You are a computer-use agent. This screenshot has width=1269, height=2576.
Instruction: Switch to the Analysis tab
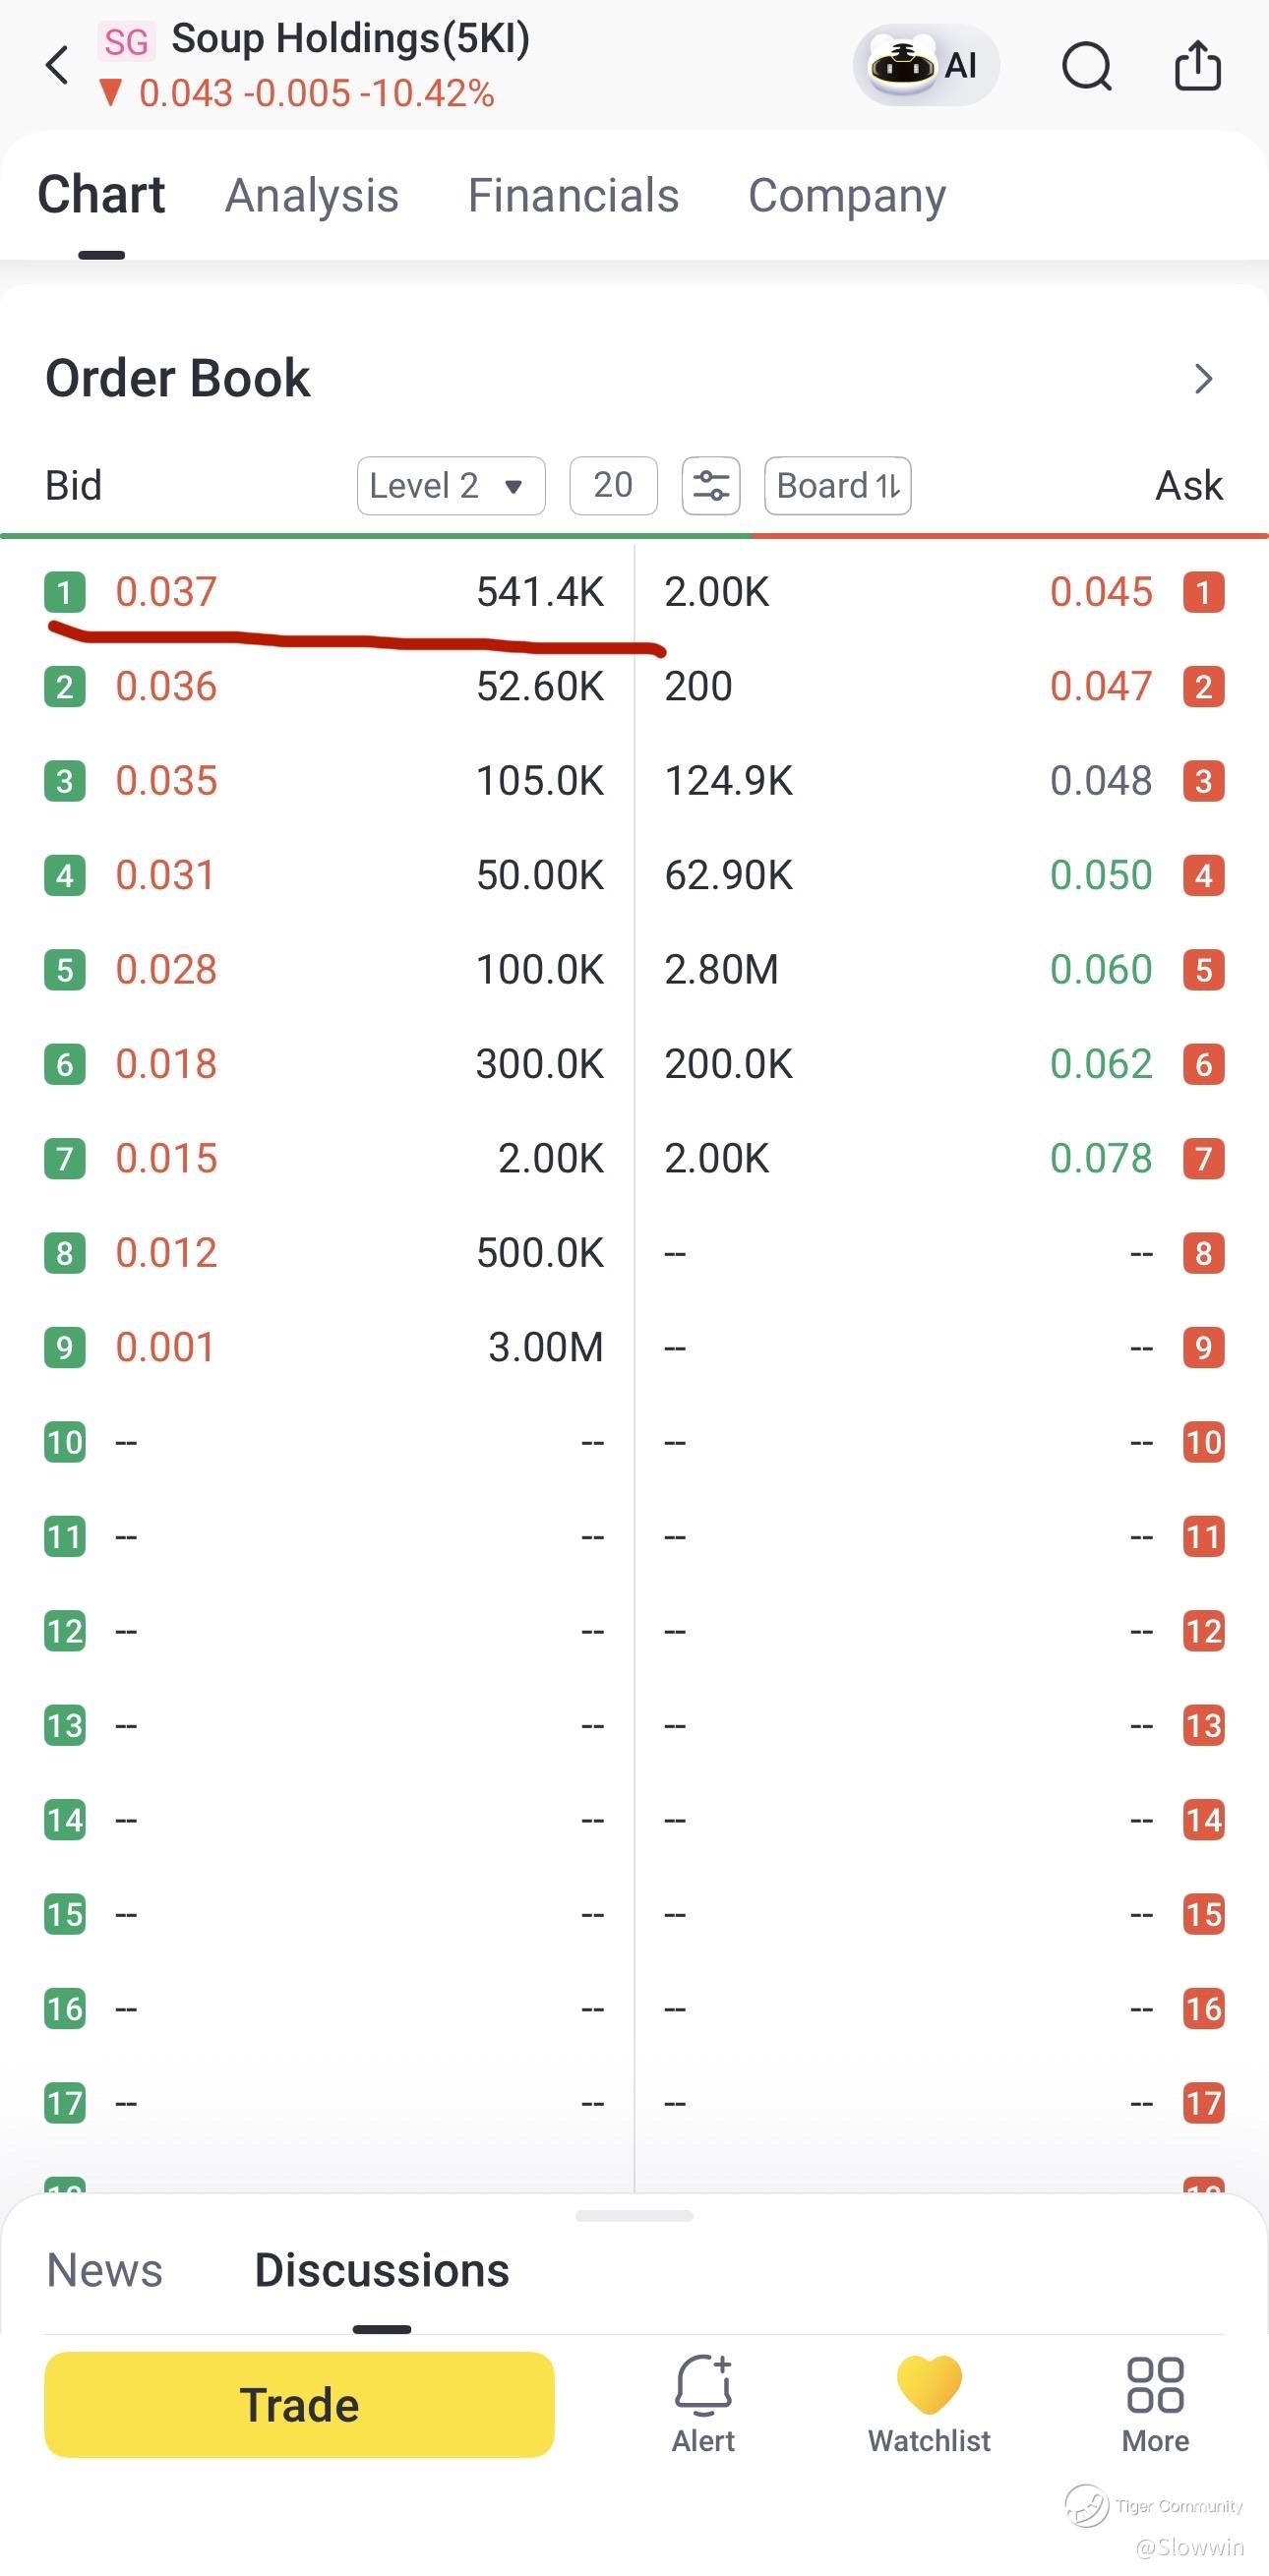(312, 195)
